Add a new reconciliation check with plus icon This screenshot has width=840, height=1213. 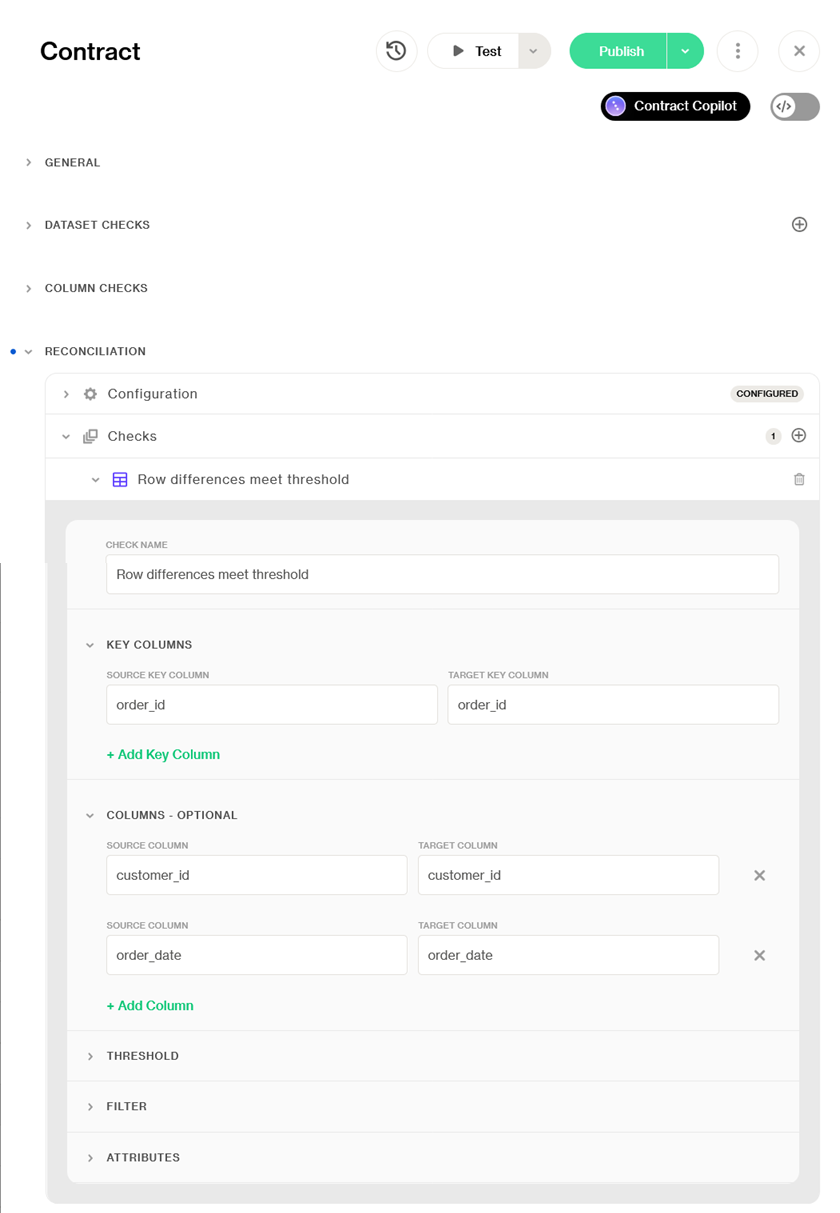[x=798, y=436]
